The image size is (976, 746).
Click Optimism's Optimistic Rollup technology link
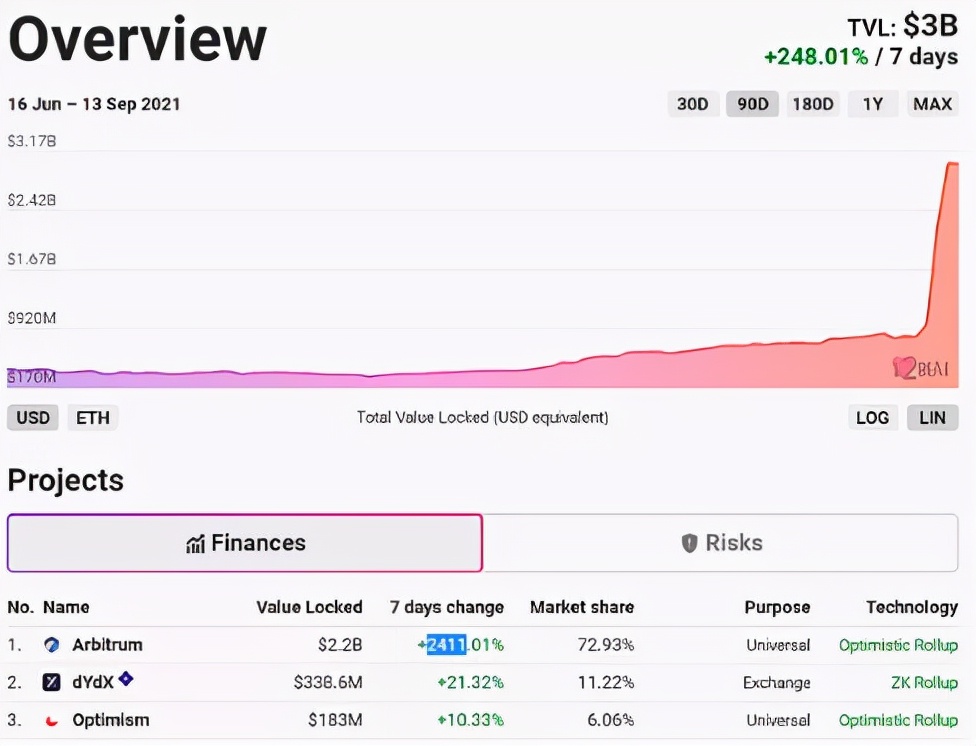(898, 720)
